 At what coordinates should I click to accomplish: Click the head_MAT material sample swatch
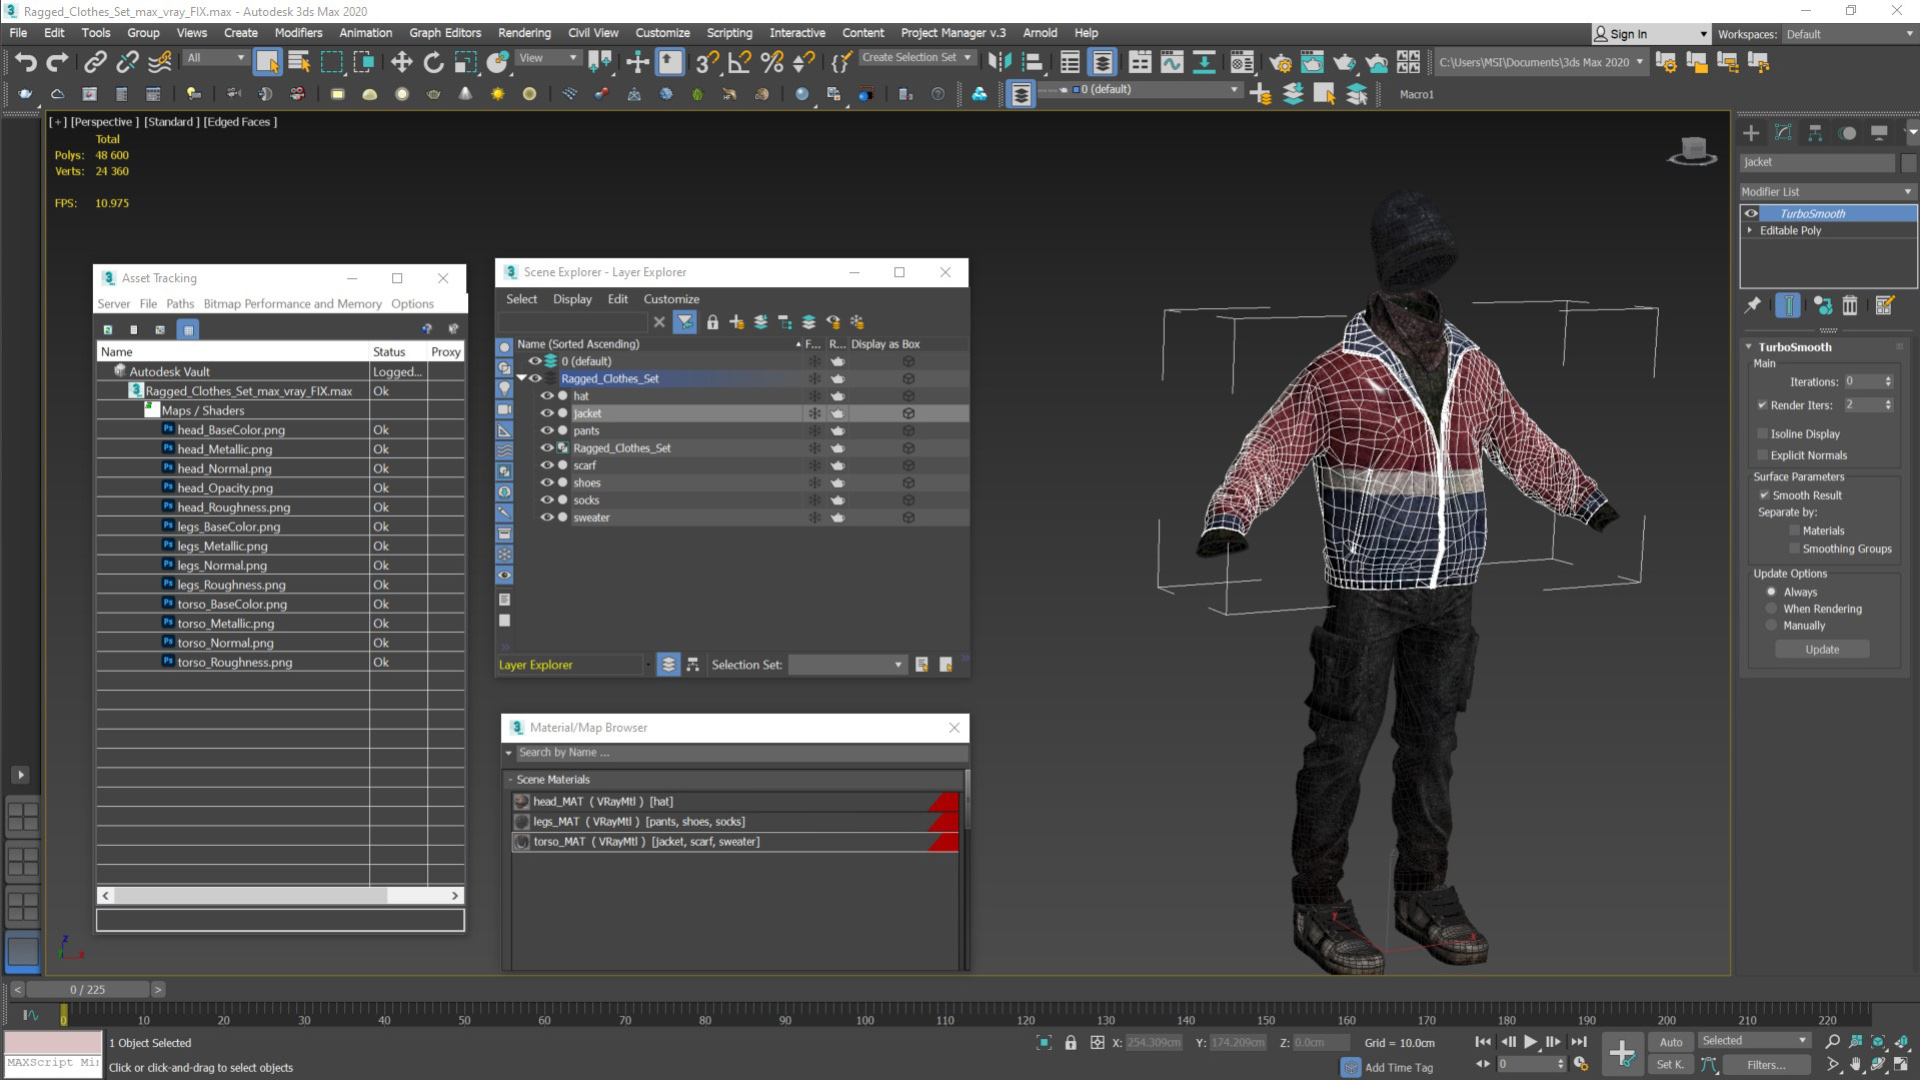[521, 802]
